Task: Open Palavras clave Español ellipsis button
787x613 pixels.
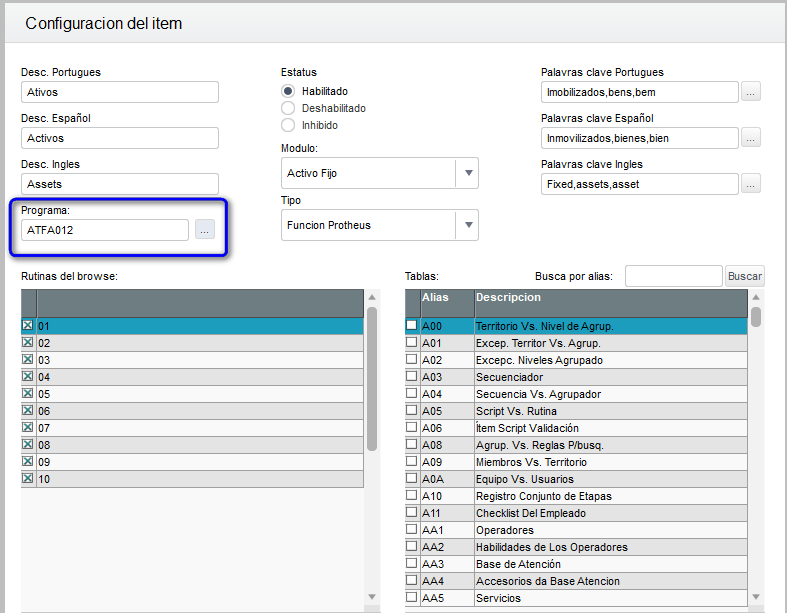Action: (x=750, y=138)
